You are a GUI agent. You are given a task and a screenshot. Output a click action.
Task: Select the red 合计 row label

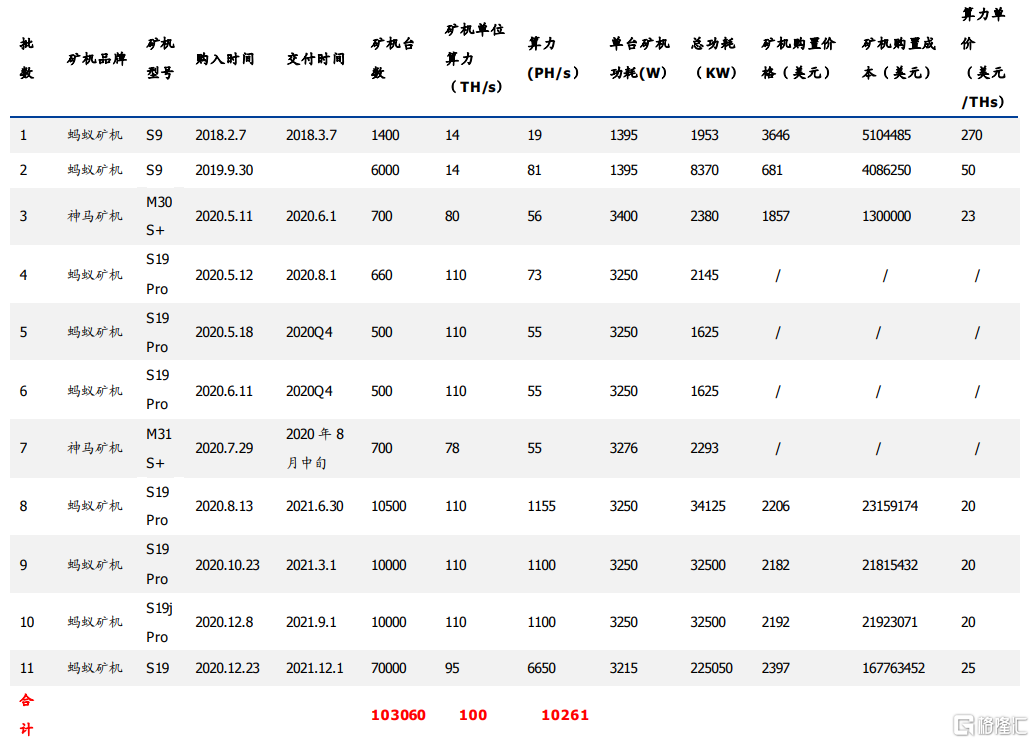(x=26, y=715)
